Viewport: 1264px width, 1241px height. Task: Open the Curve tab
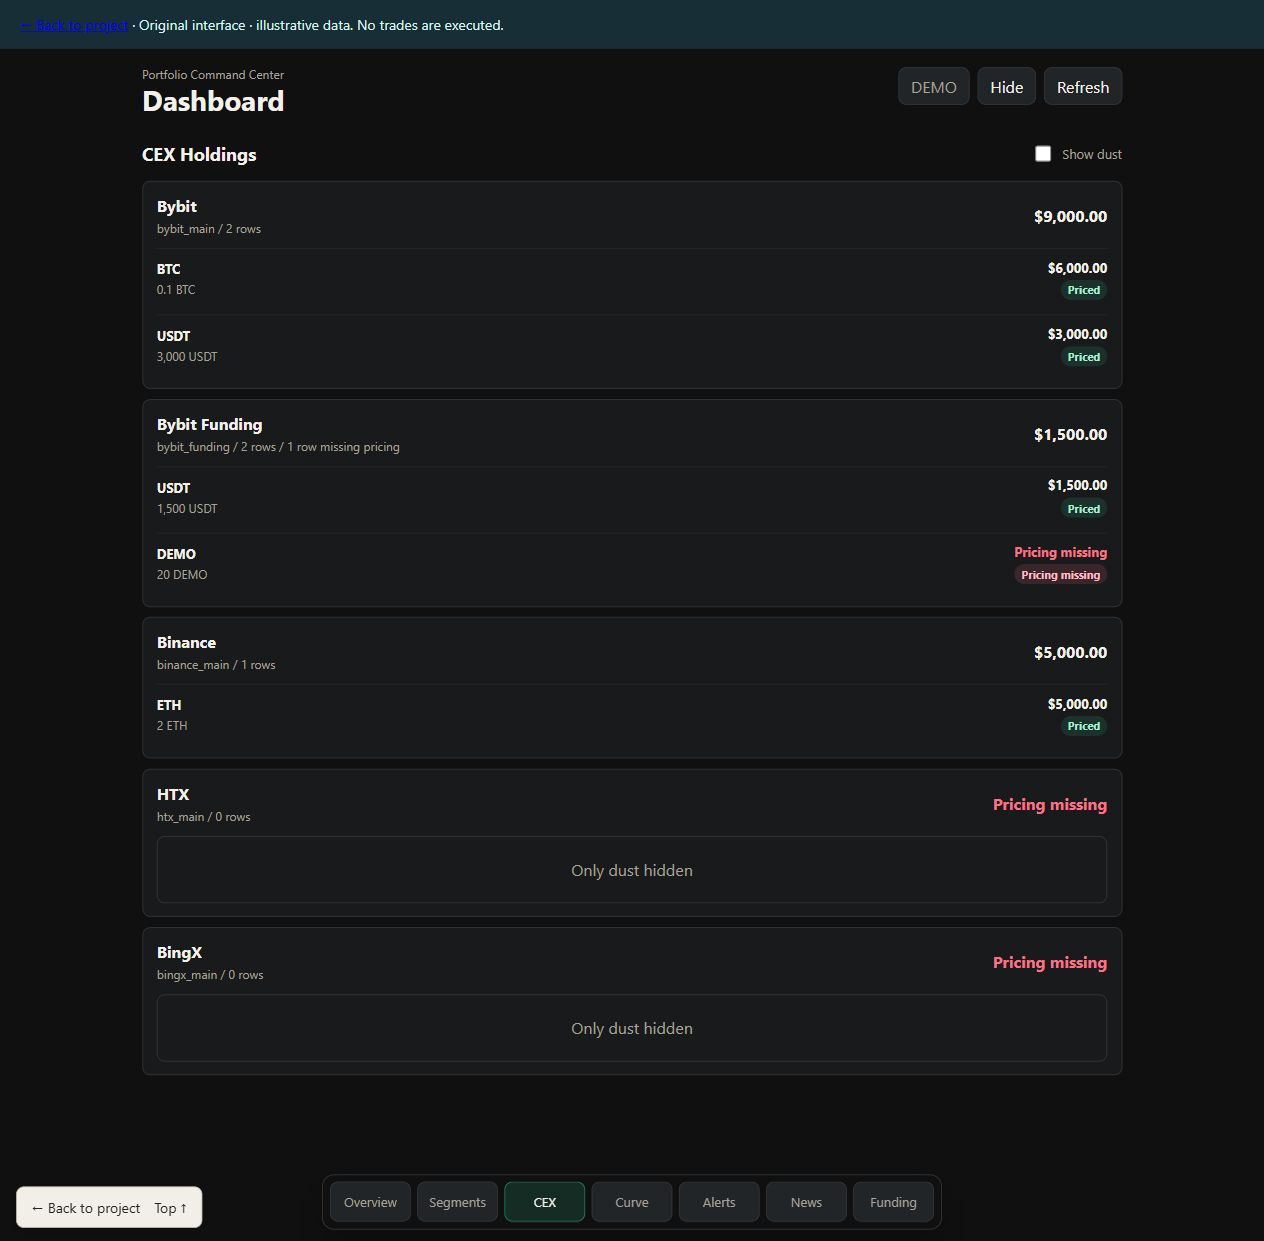[x=632, y=1202]
